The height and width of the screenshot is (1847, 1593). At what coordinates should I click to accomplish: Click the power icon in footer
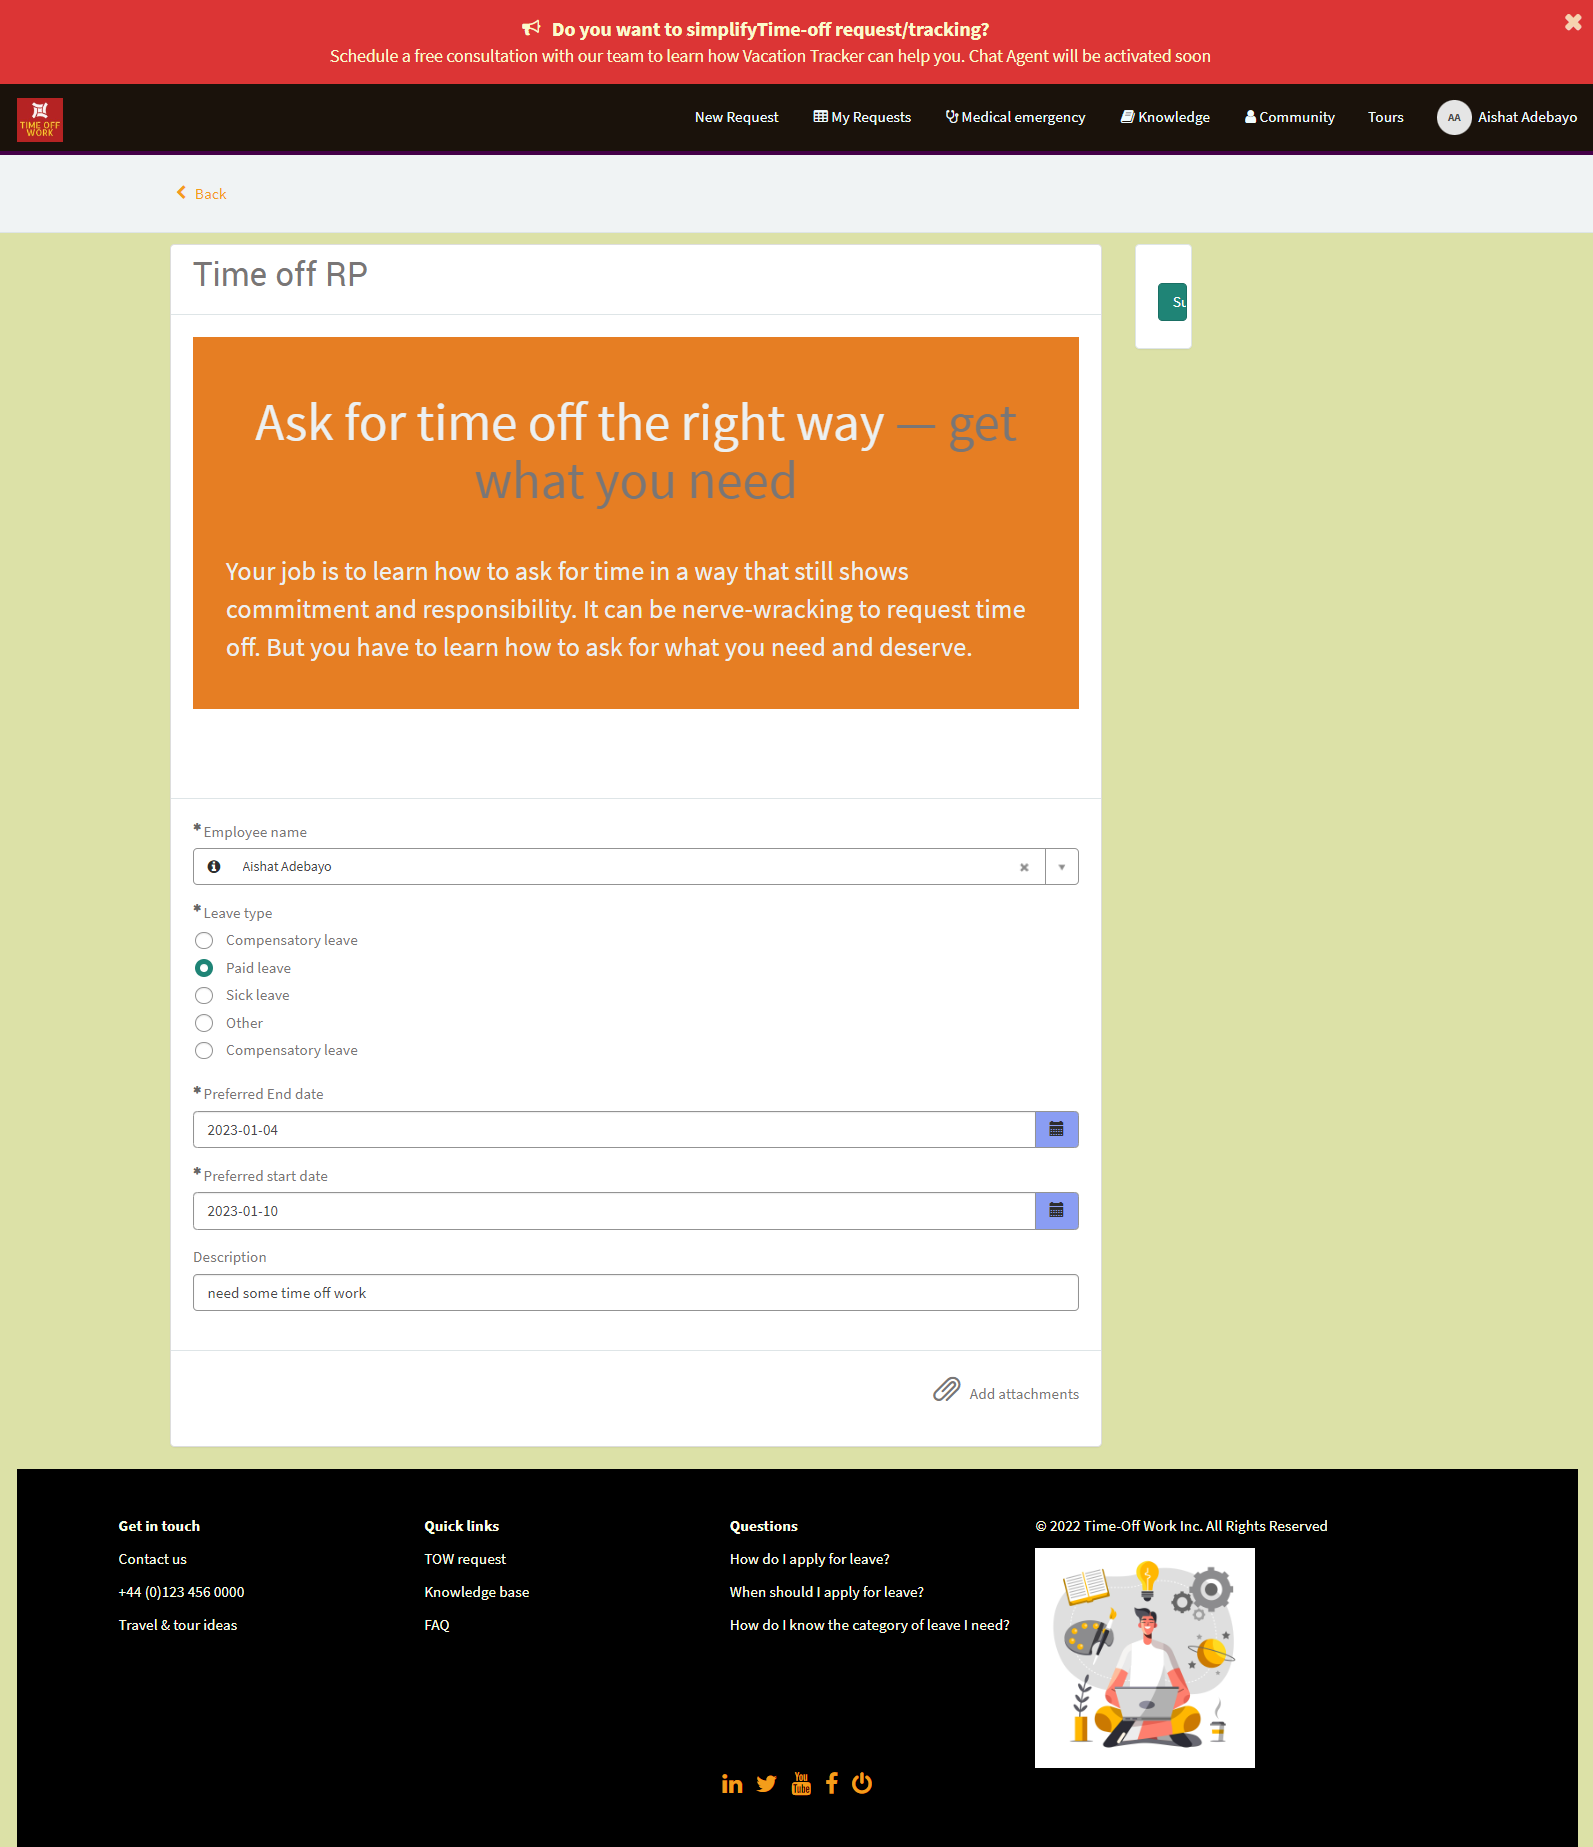click(862, 1784)
